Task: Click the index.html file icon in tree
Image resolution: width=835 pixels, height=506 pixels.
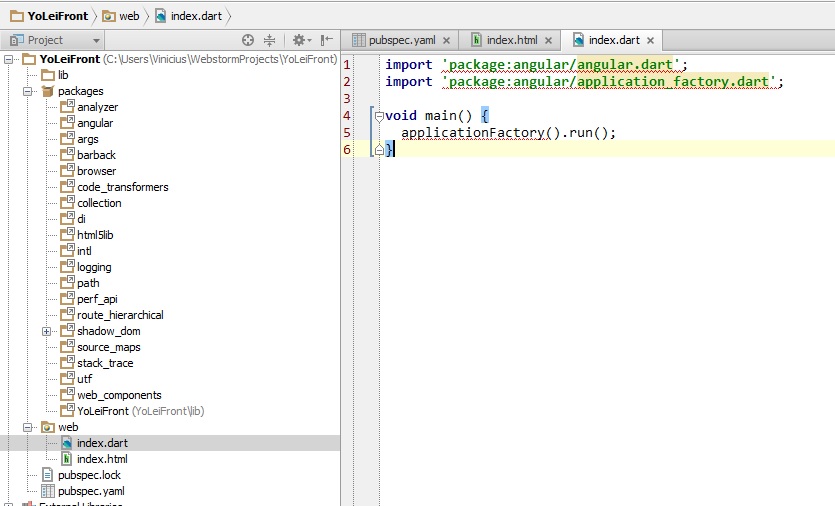Action: coord(67,459)
